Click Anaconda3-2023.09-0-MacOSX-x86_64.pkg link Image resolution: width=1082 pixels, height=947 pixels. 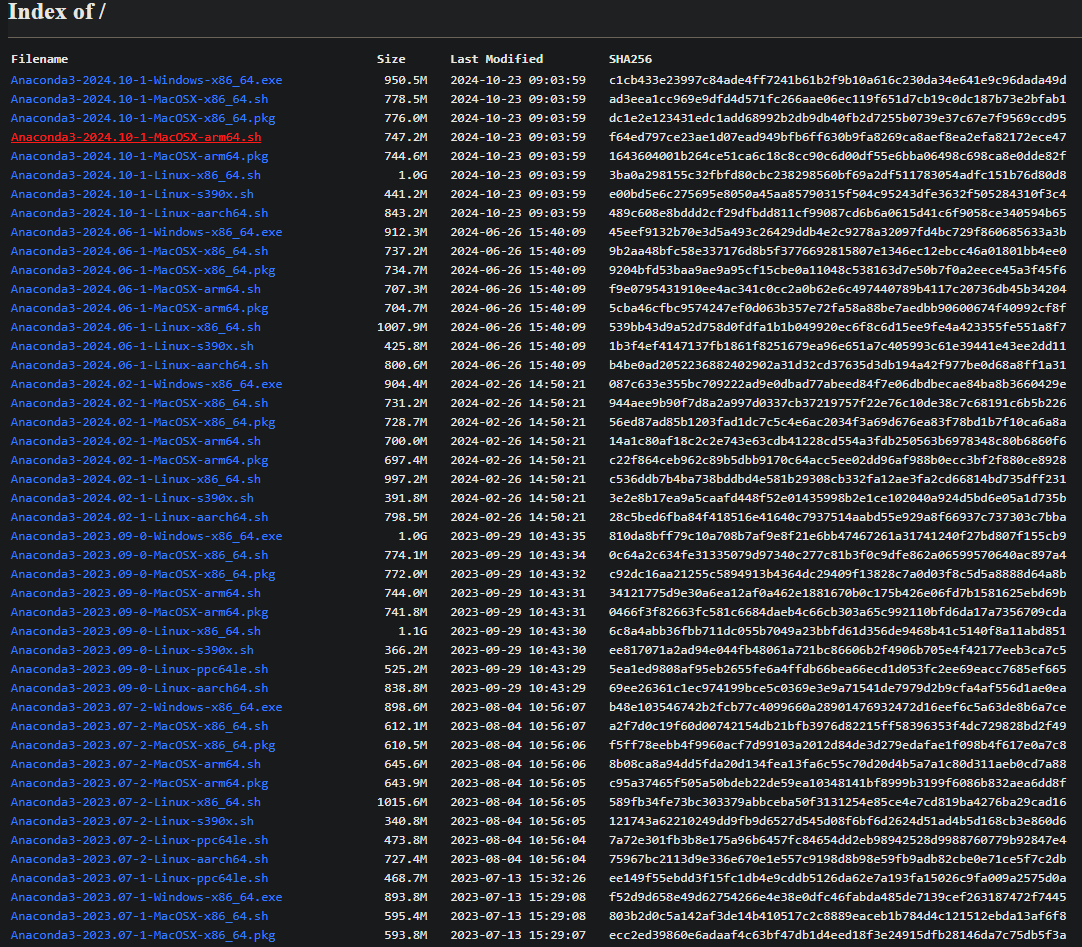click(x=143, y=574)
